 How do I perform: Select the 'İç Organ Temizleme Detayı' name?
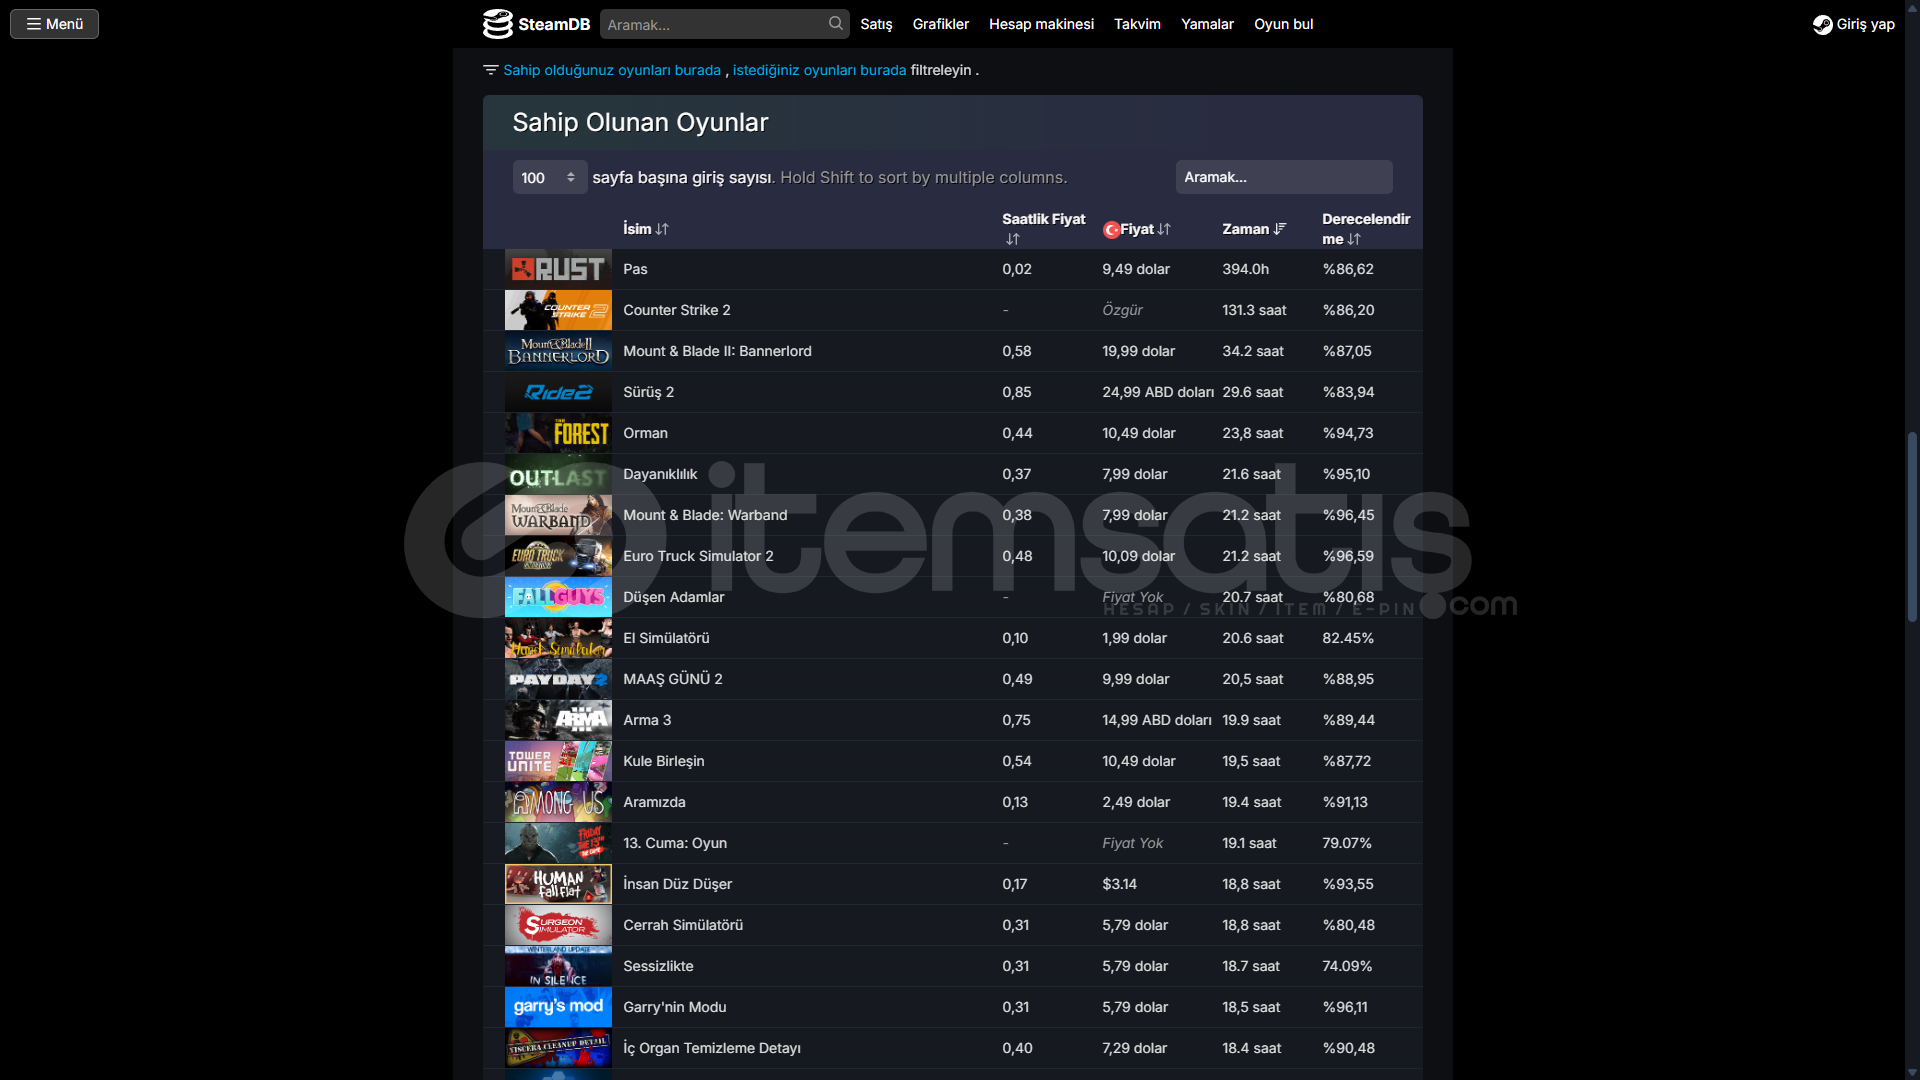(x=711, y=1048)
